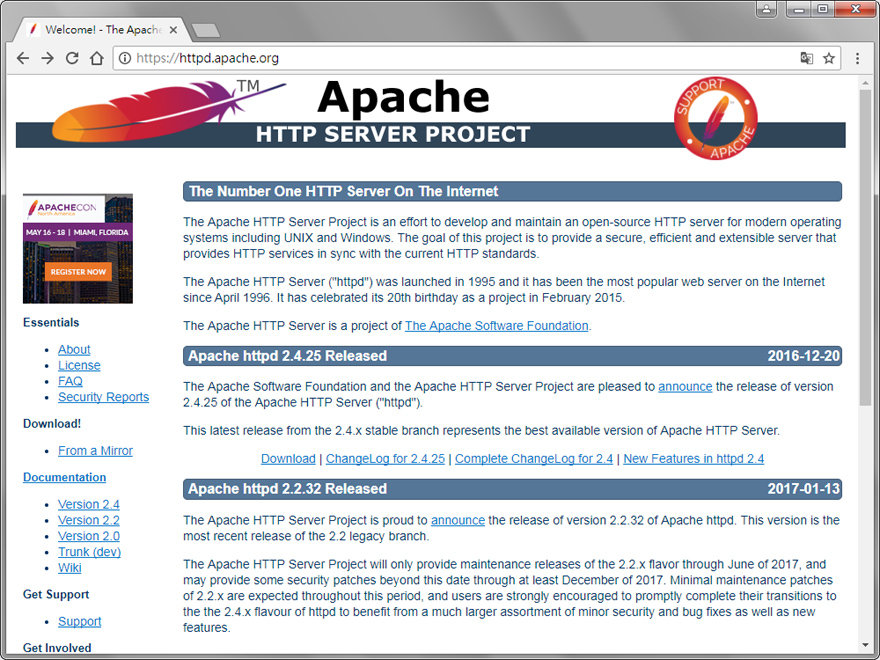Viewport: 880px width, 660px height.
Task: Open a new tab
Action: 205,30
